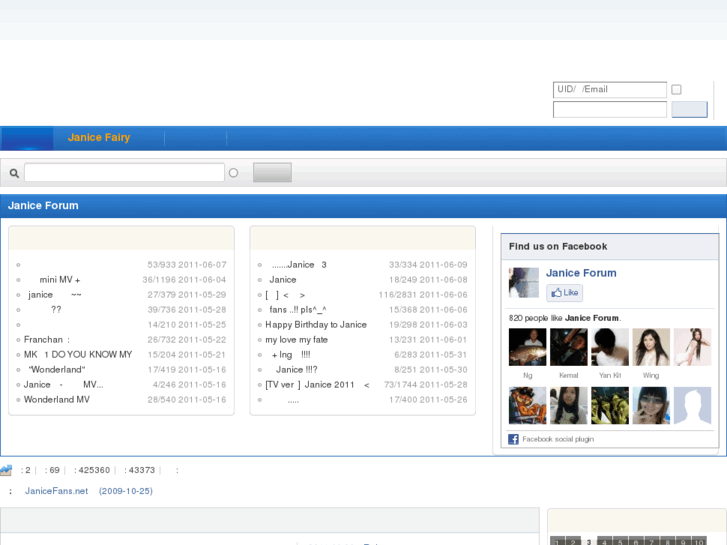Screen dimensions: 727x545
Task: Open thread 'my love my fate'
Action: coord(296,340)
